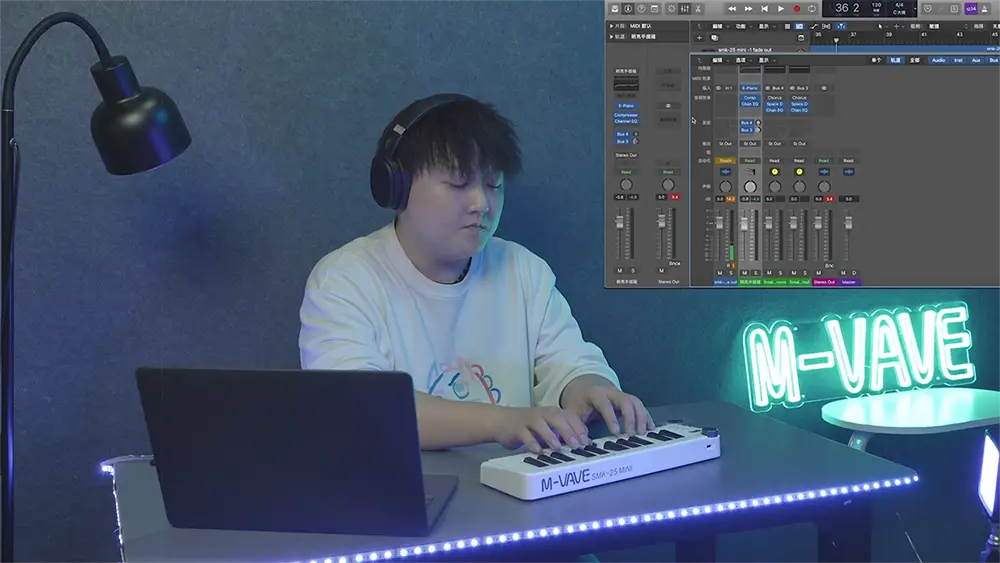Toggle the blue Catch Playhead icon

(841, 27)
